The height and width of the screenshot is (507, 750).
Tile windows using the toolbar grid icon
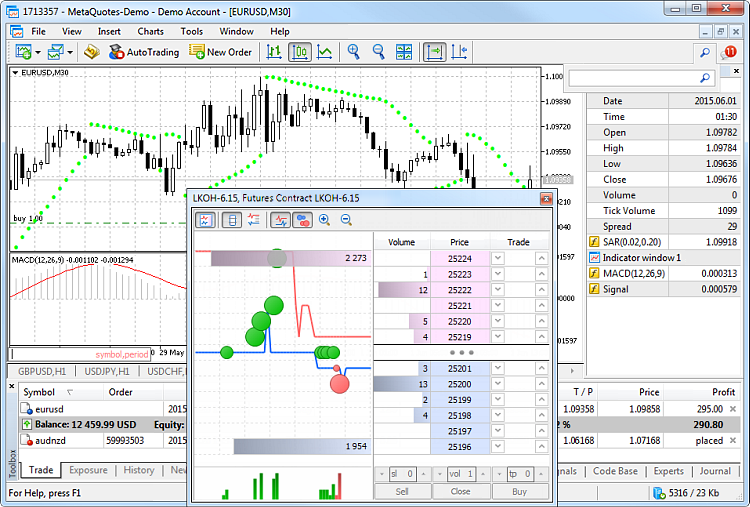404,52
